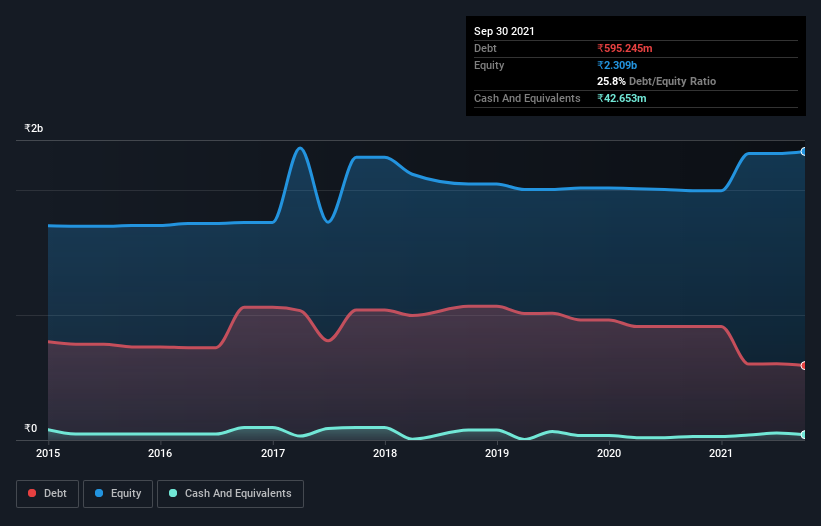
Task: Click the ₹595.245m debt value
Action: click(625, 48)
